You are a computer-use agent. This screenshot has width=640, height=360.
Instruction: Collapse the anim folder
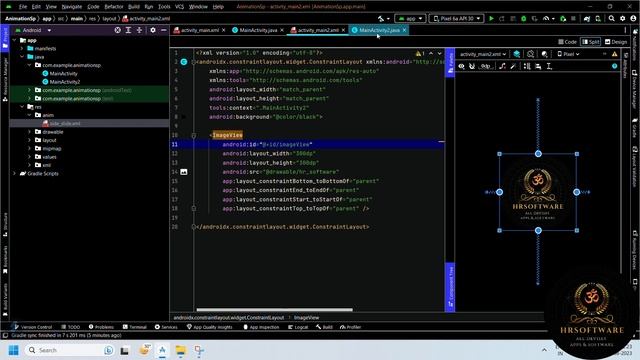(x=29, y=115)
